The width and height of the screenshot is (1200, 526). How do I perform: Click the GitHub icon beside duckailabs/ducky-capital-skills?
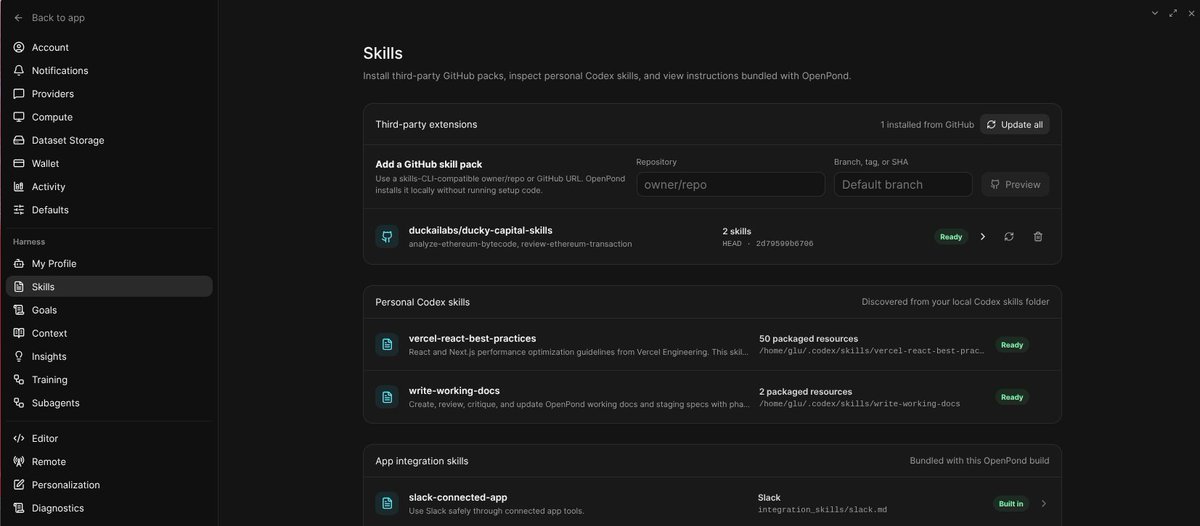coord(387,237)
